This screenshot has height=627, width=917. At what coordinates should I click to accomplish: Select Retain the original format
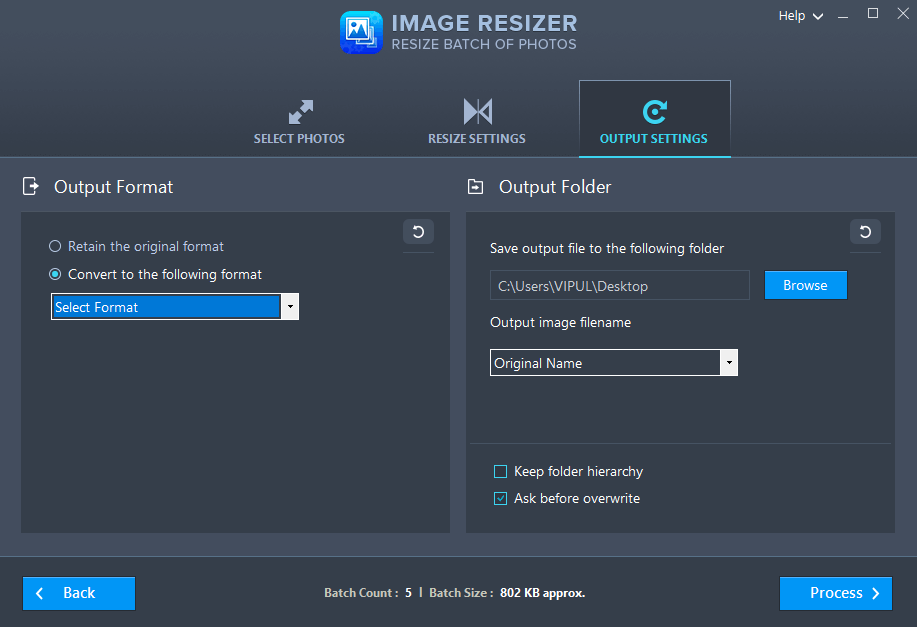pyautogui.click(x=56, y=246)
